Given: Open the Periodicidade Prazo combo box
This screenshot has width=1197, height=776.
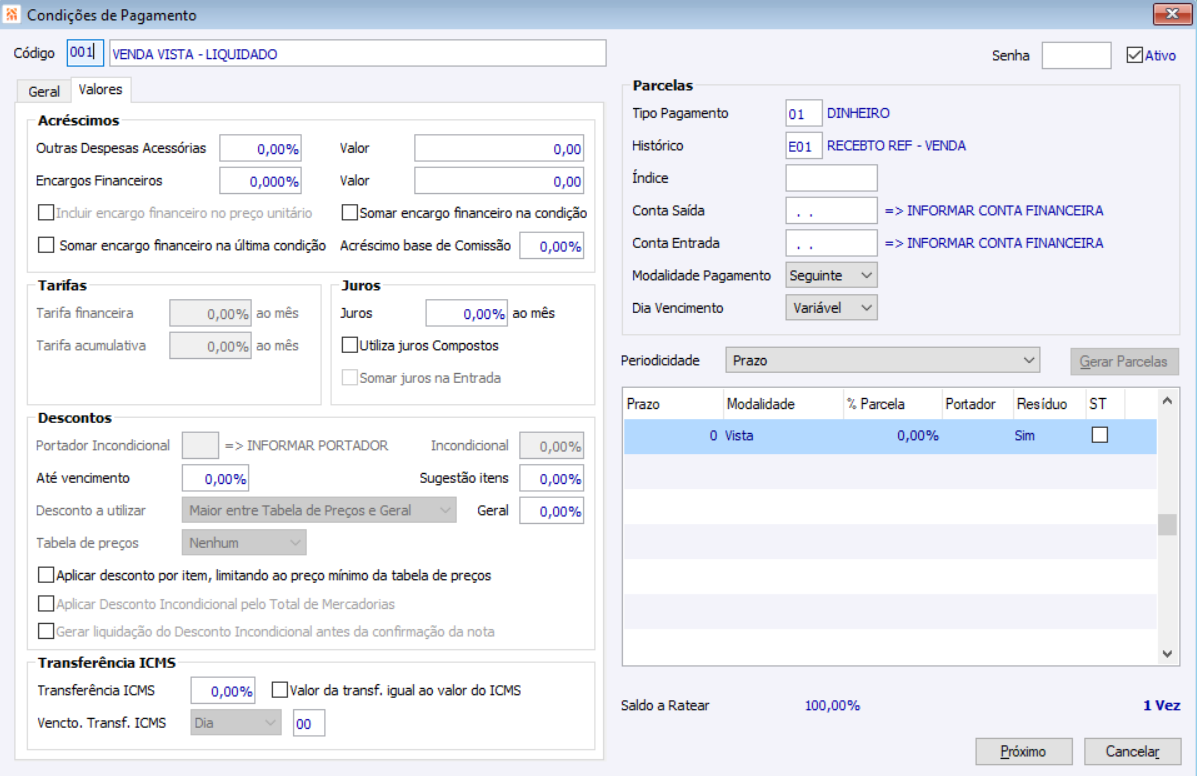Looking at the screenshot, I should coord(882,360).
